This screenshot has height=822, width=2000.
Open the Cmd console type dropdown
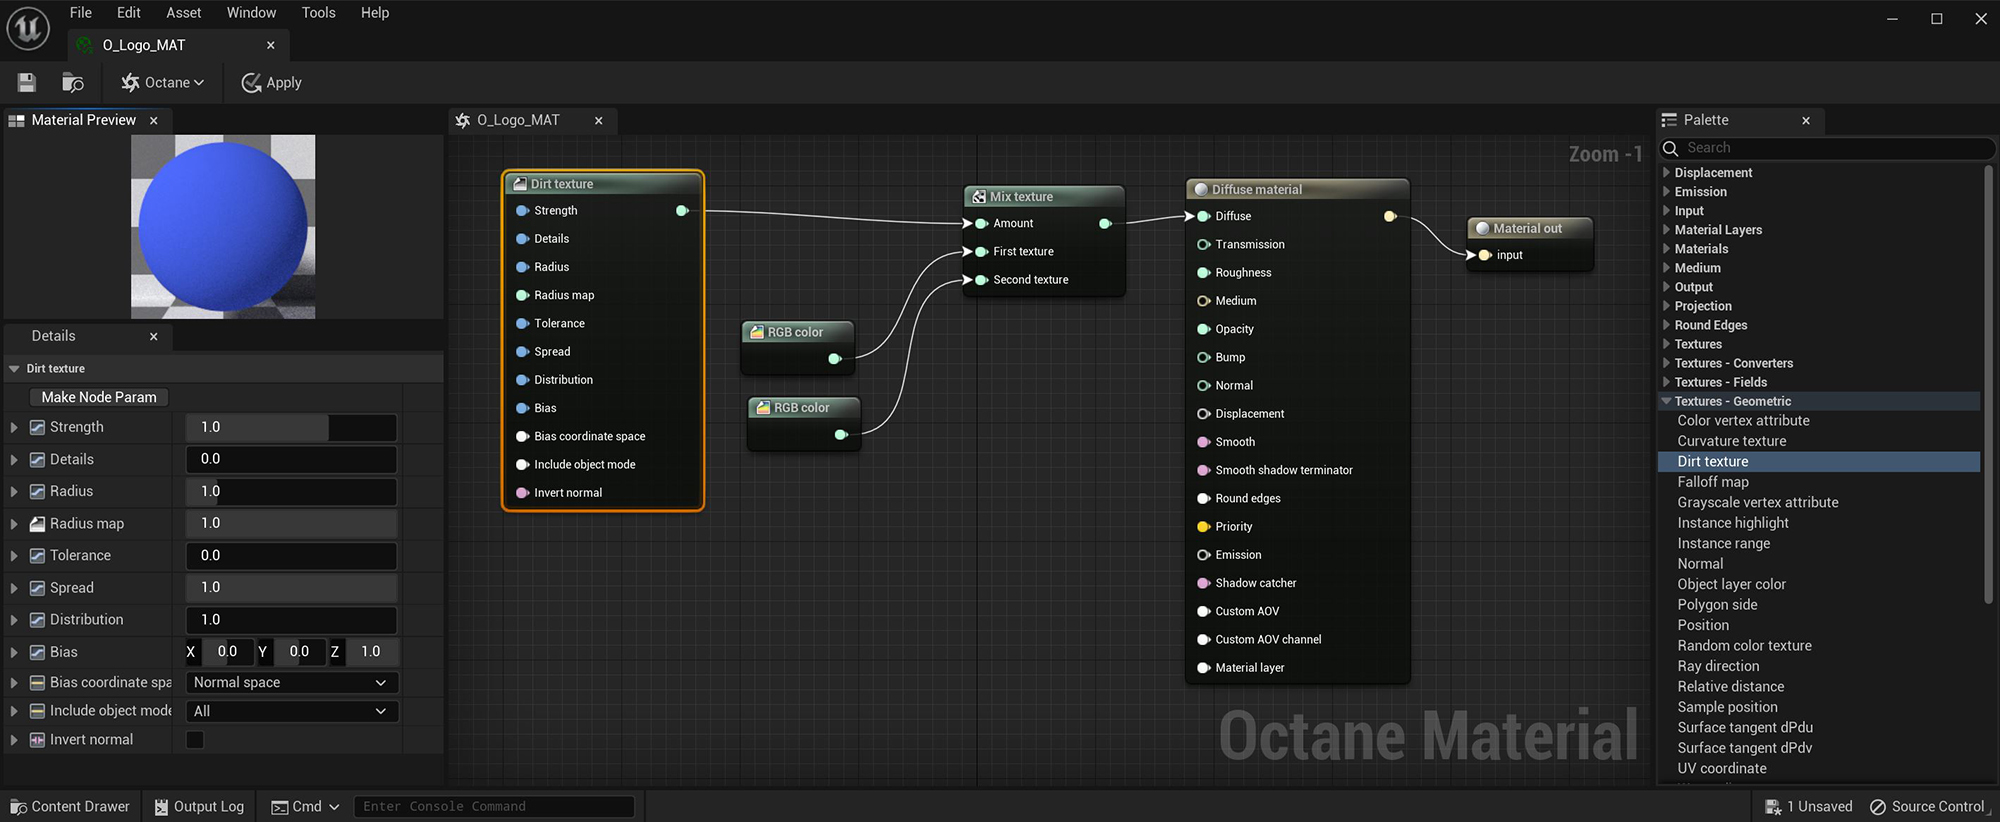click(x=306, y=806)
